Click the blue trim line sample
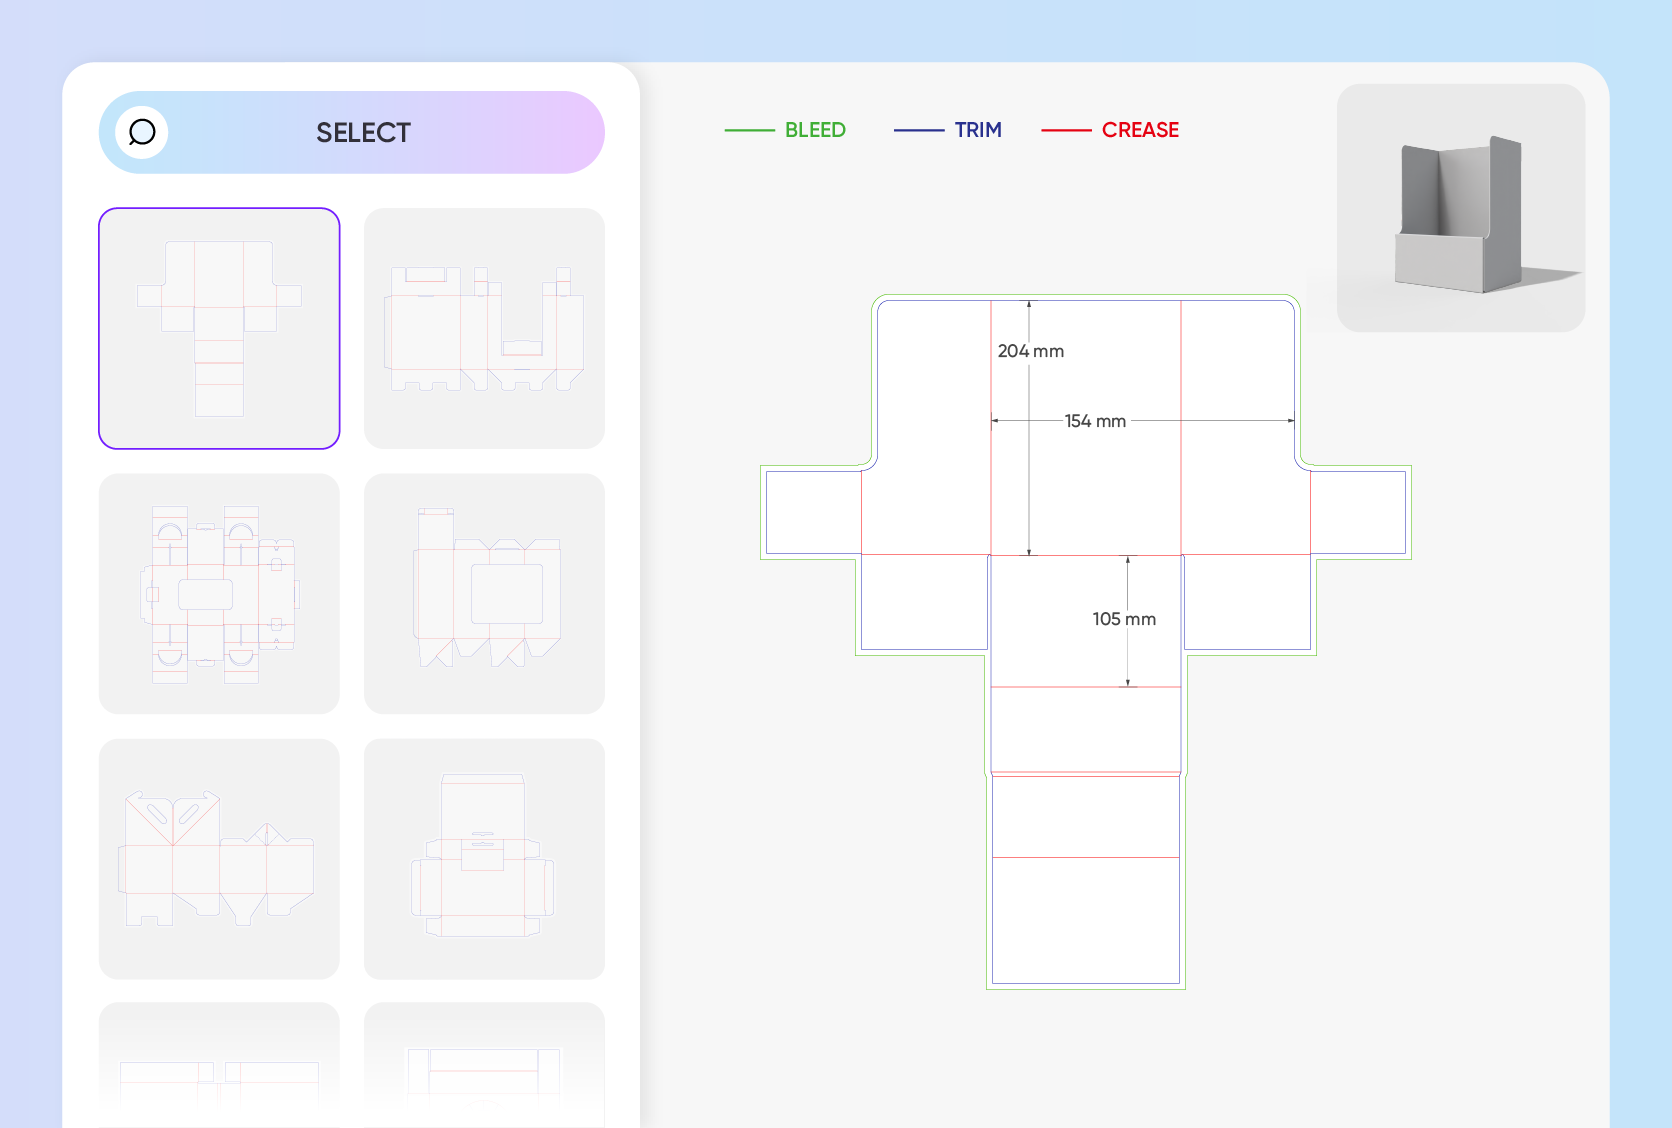The width and height of the screenshot is (1672, 1128). [x=919, y=130]
